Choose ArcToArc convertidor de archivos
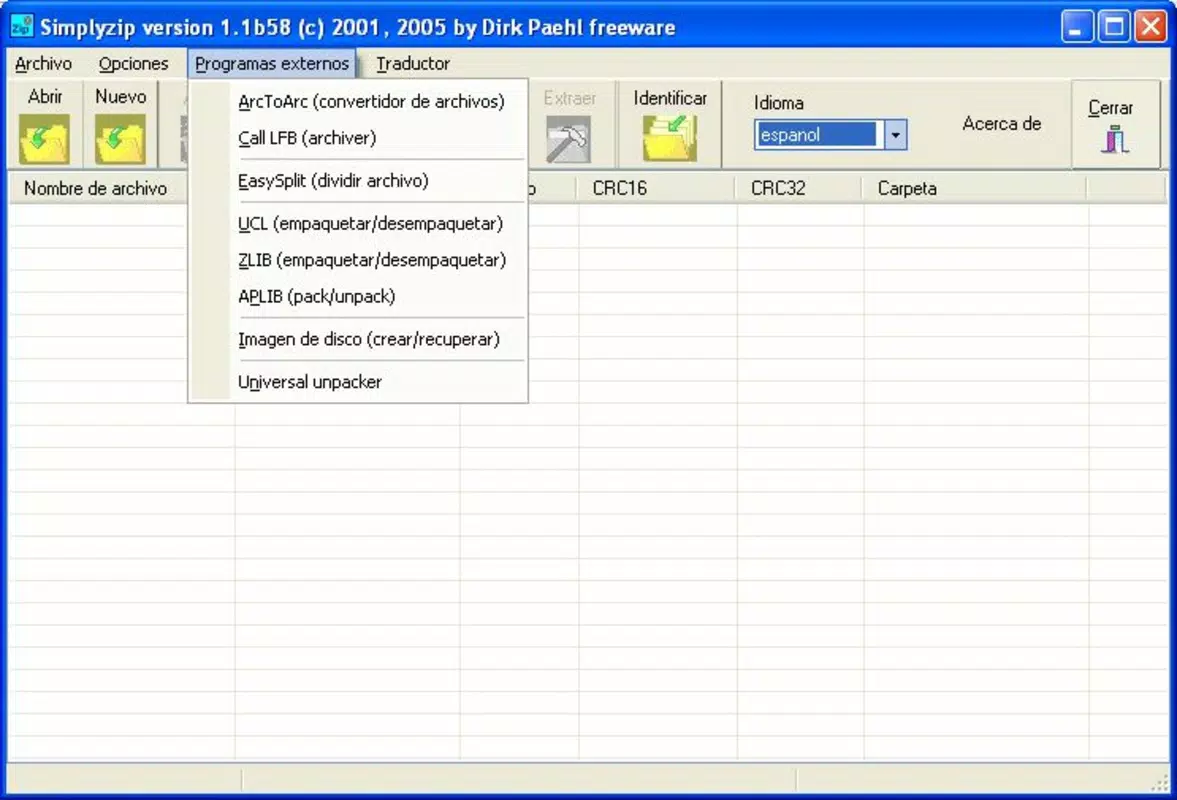1177x800 pixels. point(371,101)
